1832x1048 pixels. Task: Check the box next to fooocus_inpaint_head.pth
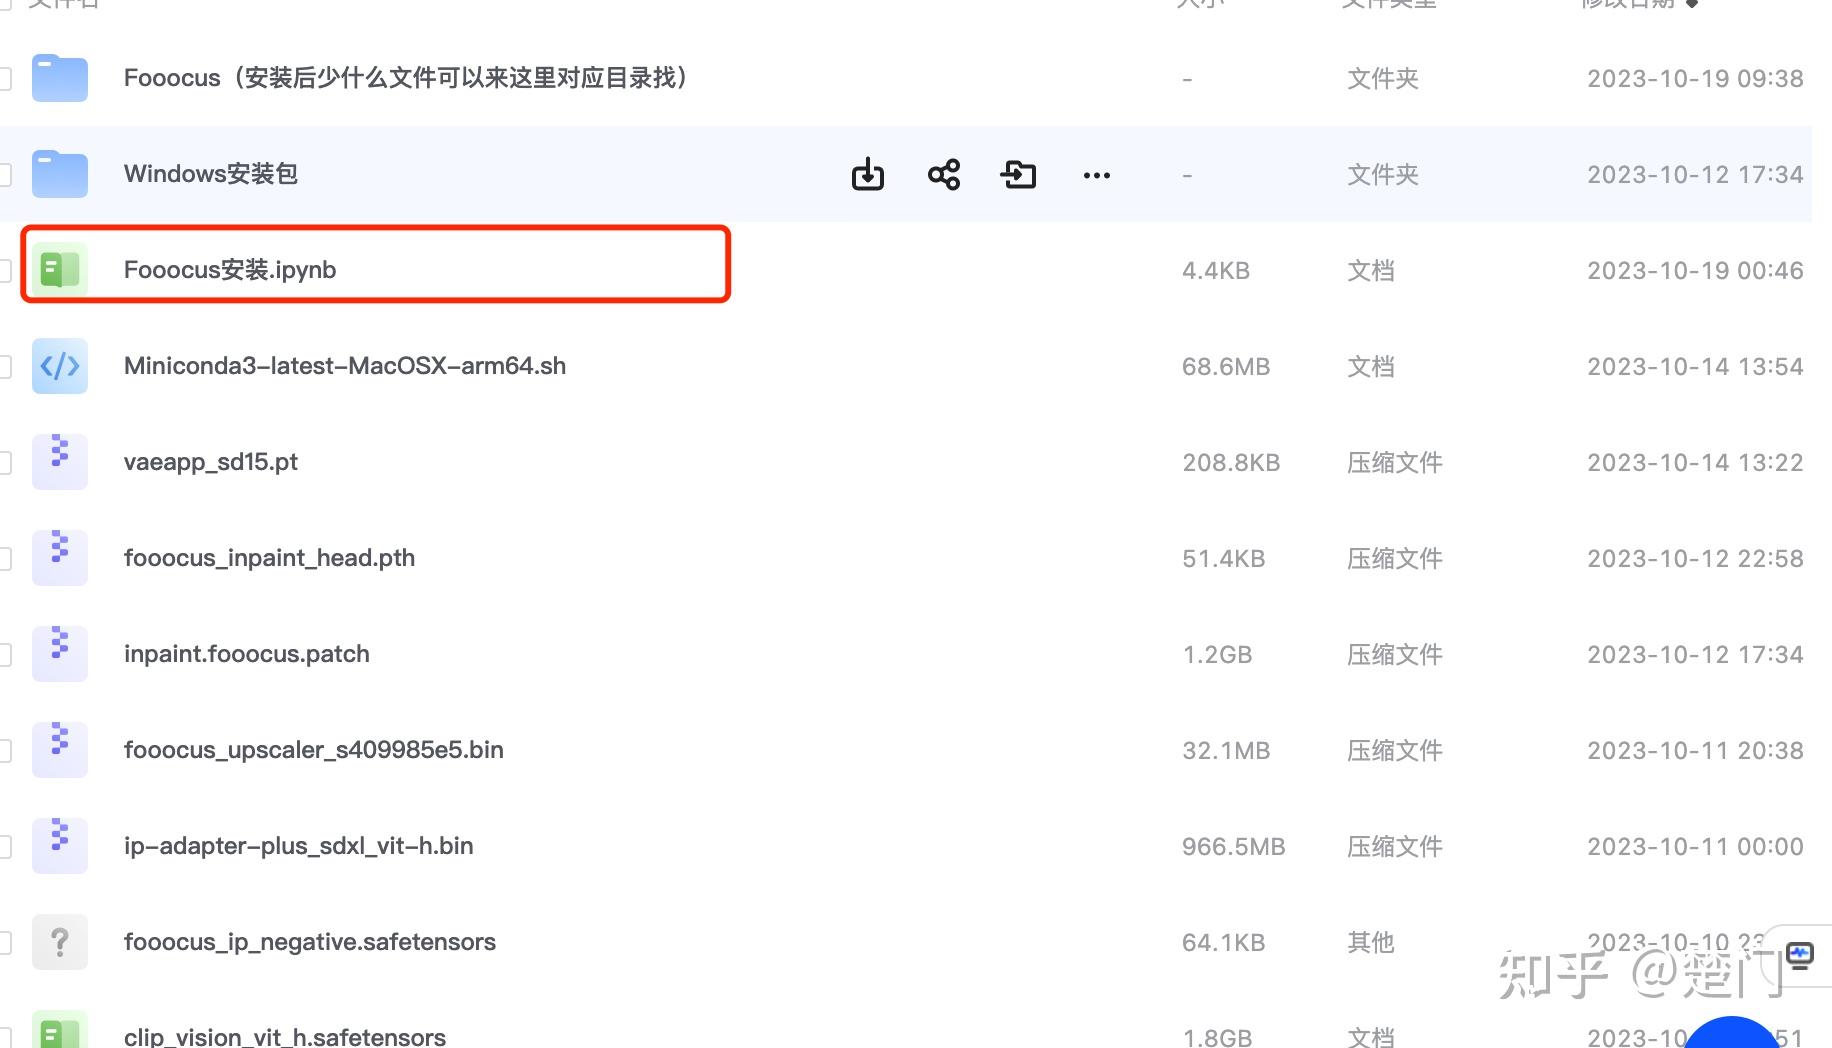4,558
